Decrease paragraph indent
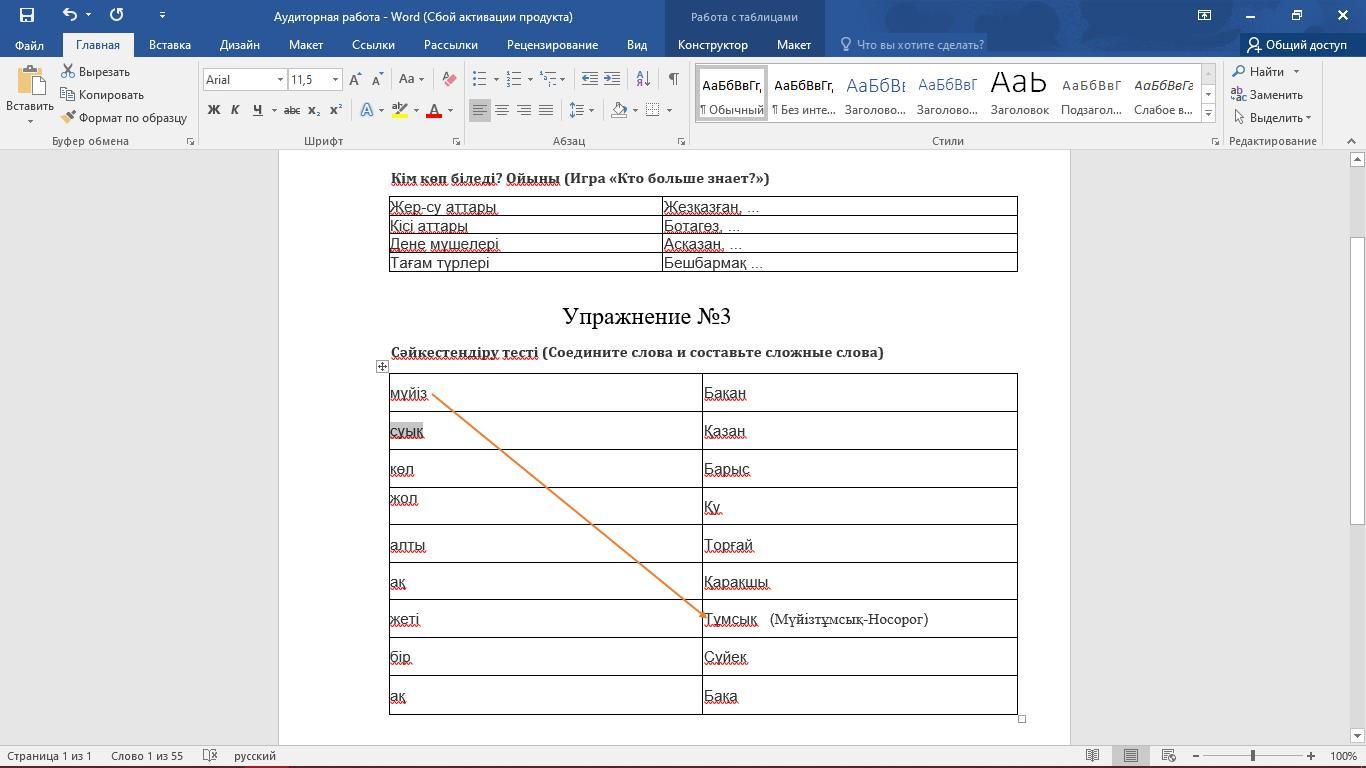1366x768 pixels. 590,79
